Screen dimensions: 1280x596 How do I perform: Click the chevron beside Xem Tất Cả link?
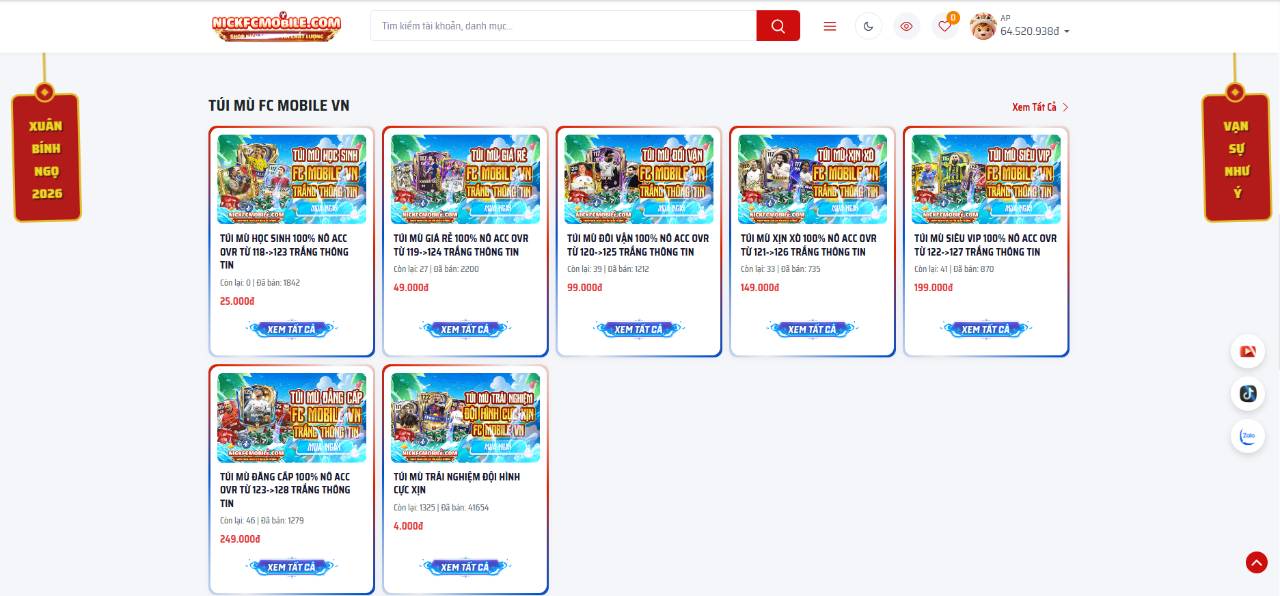point(1066,107)
